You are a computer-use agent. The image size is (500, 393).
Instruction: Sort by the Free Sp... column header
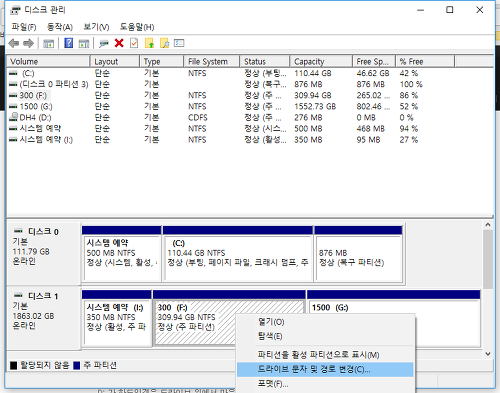[374, 62]
